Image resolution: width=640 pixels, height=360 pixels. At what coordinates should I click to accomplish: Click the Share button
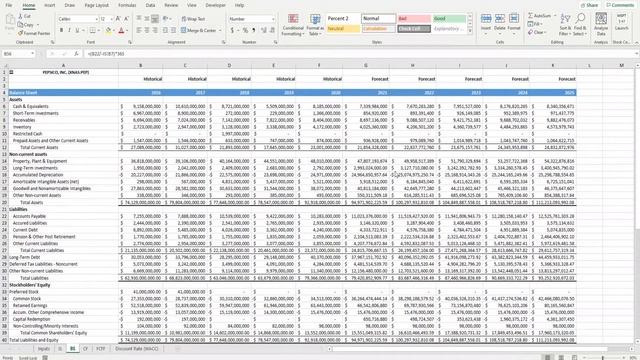[x=589, y=5]
